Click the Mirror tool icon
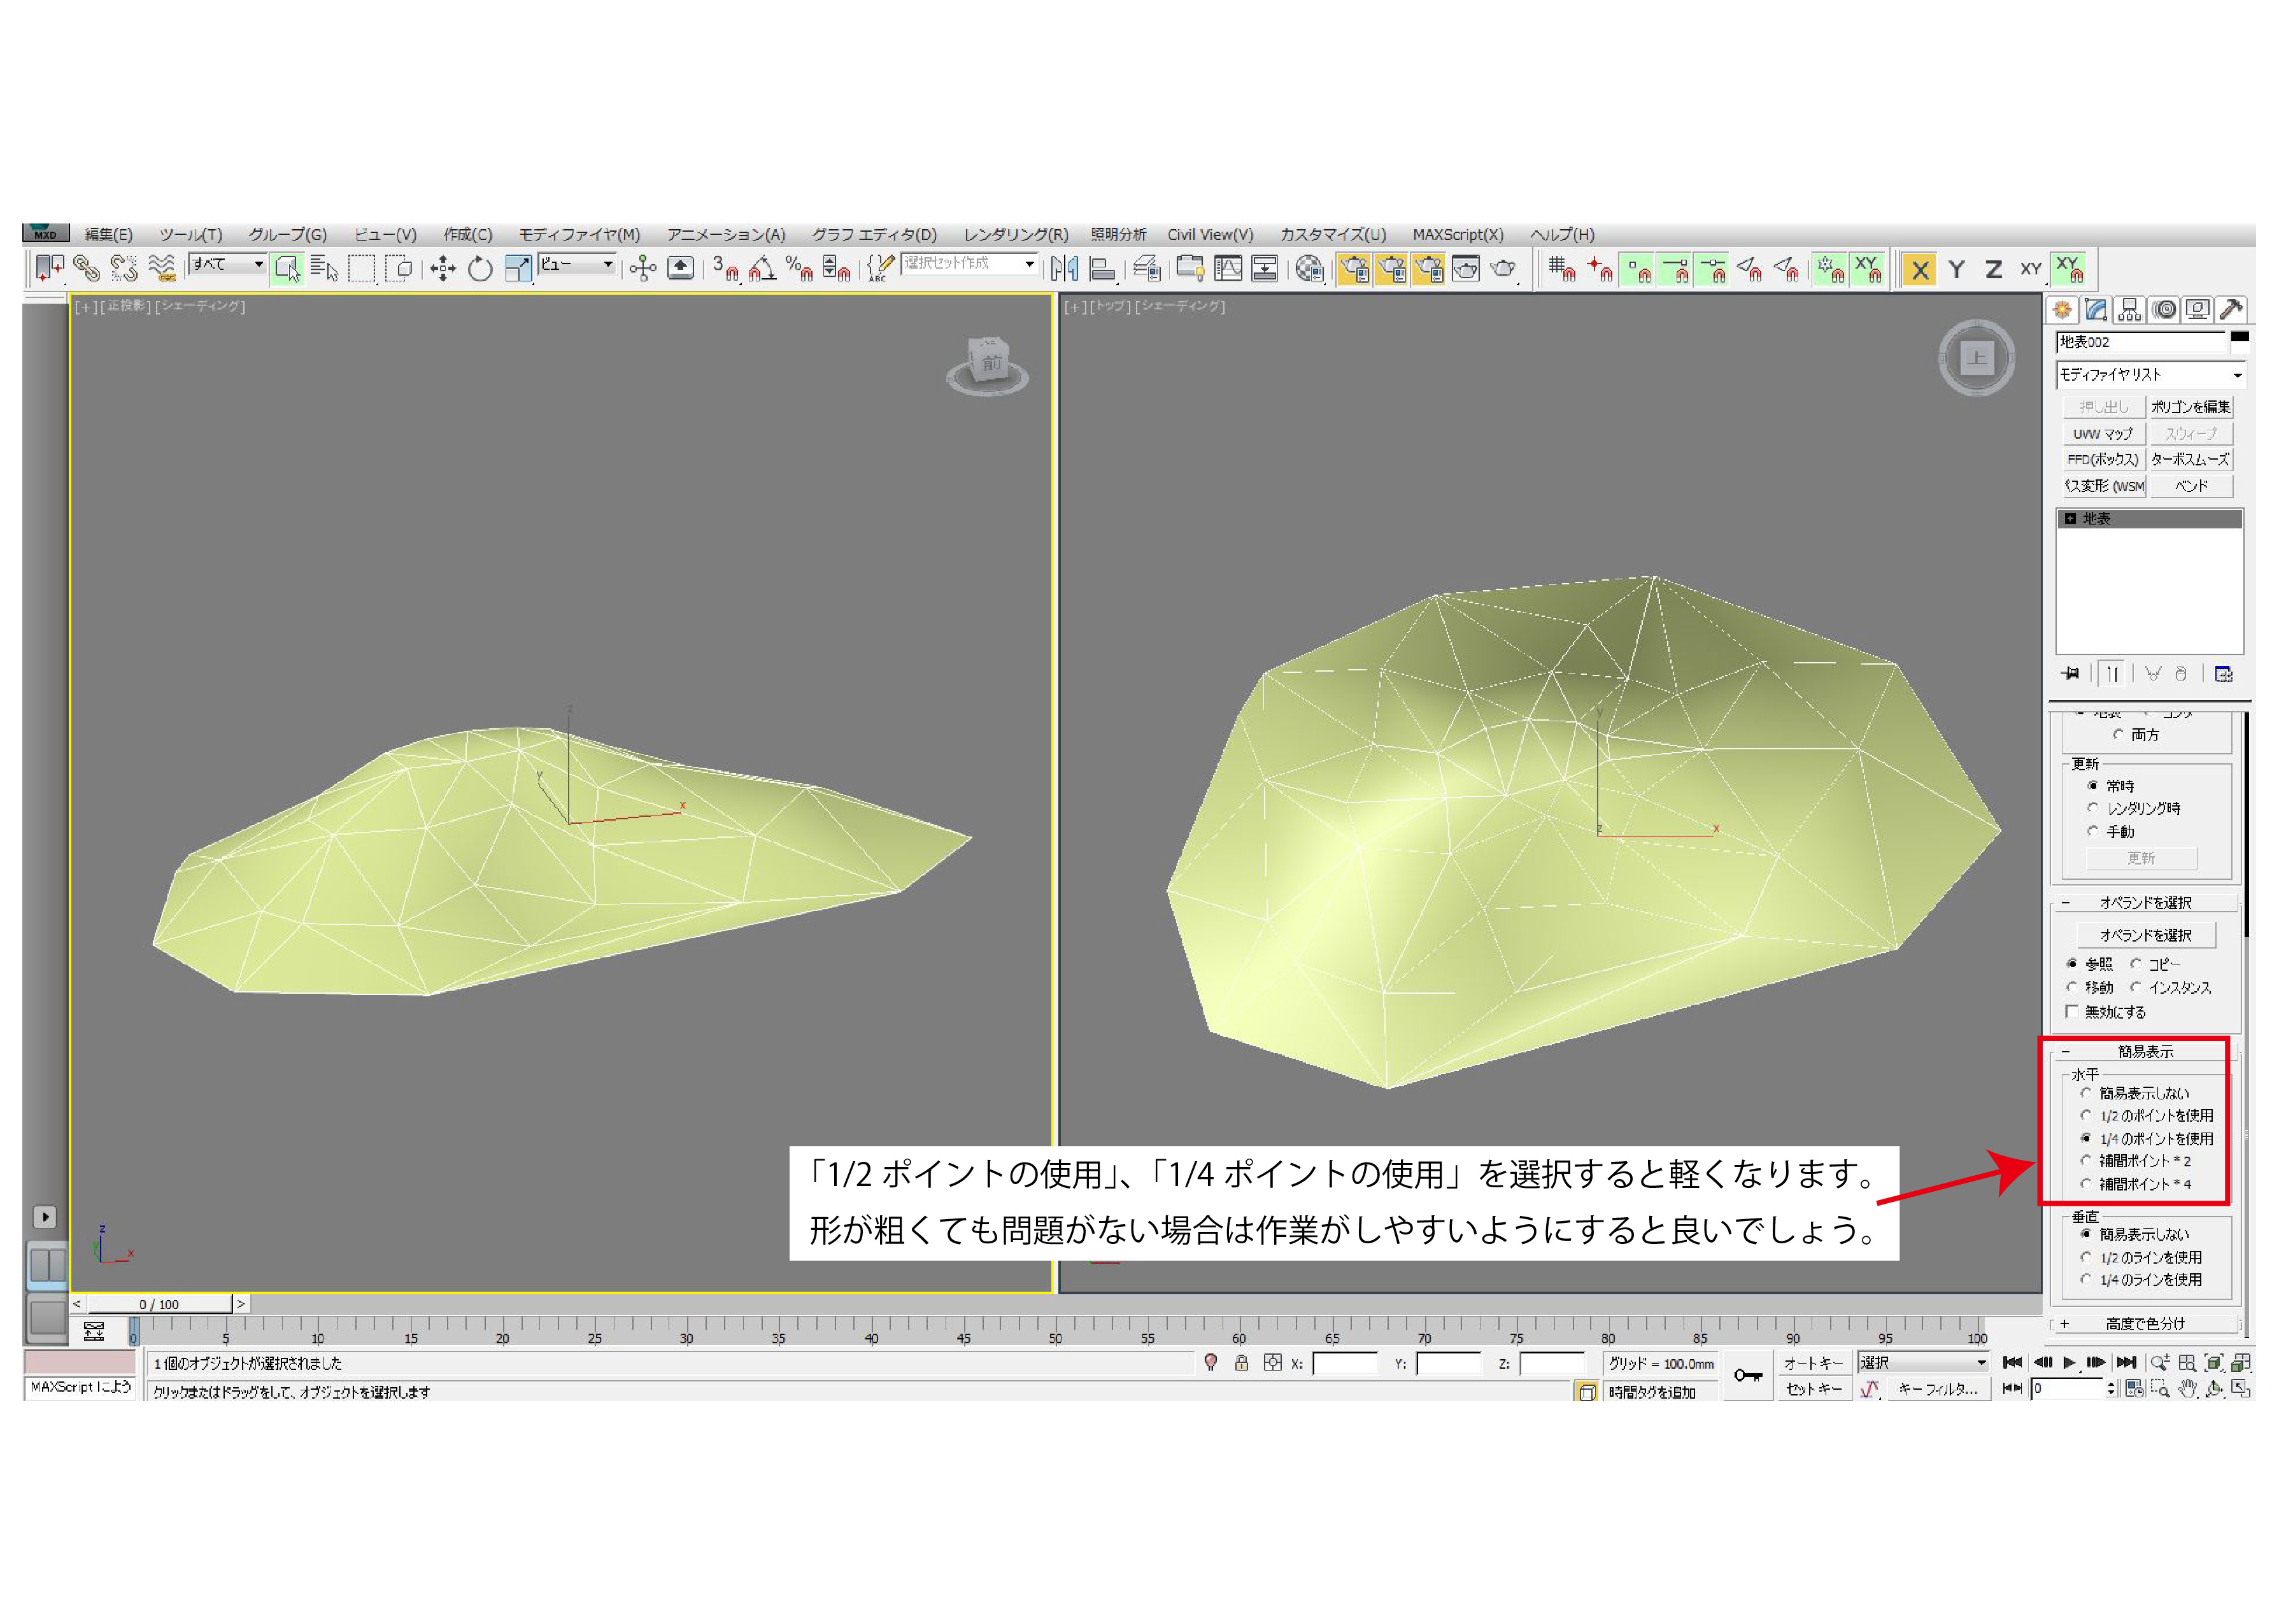The height and width of the screenshot is (1624, 2279). [x=1064, y=268]
